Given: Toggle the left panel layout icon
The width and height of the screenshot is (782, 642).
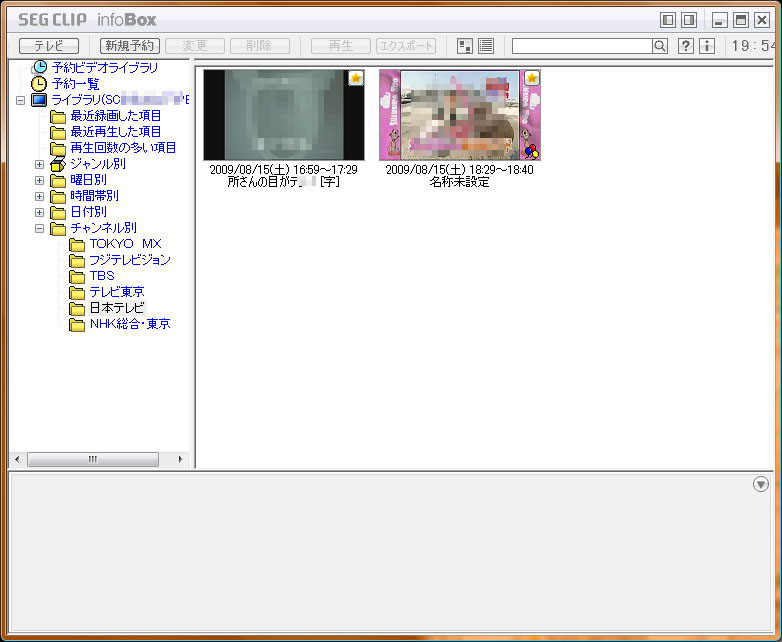Looking at the screenshot, I should pyautogui.click(x=668, y=20).
